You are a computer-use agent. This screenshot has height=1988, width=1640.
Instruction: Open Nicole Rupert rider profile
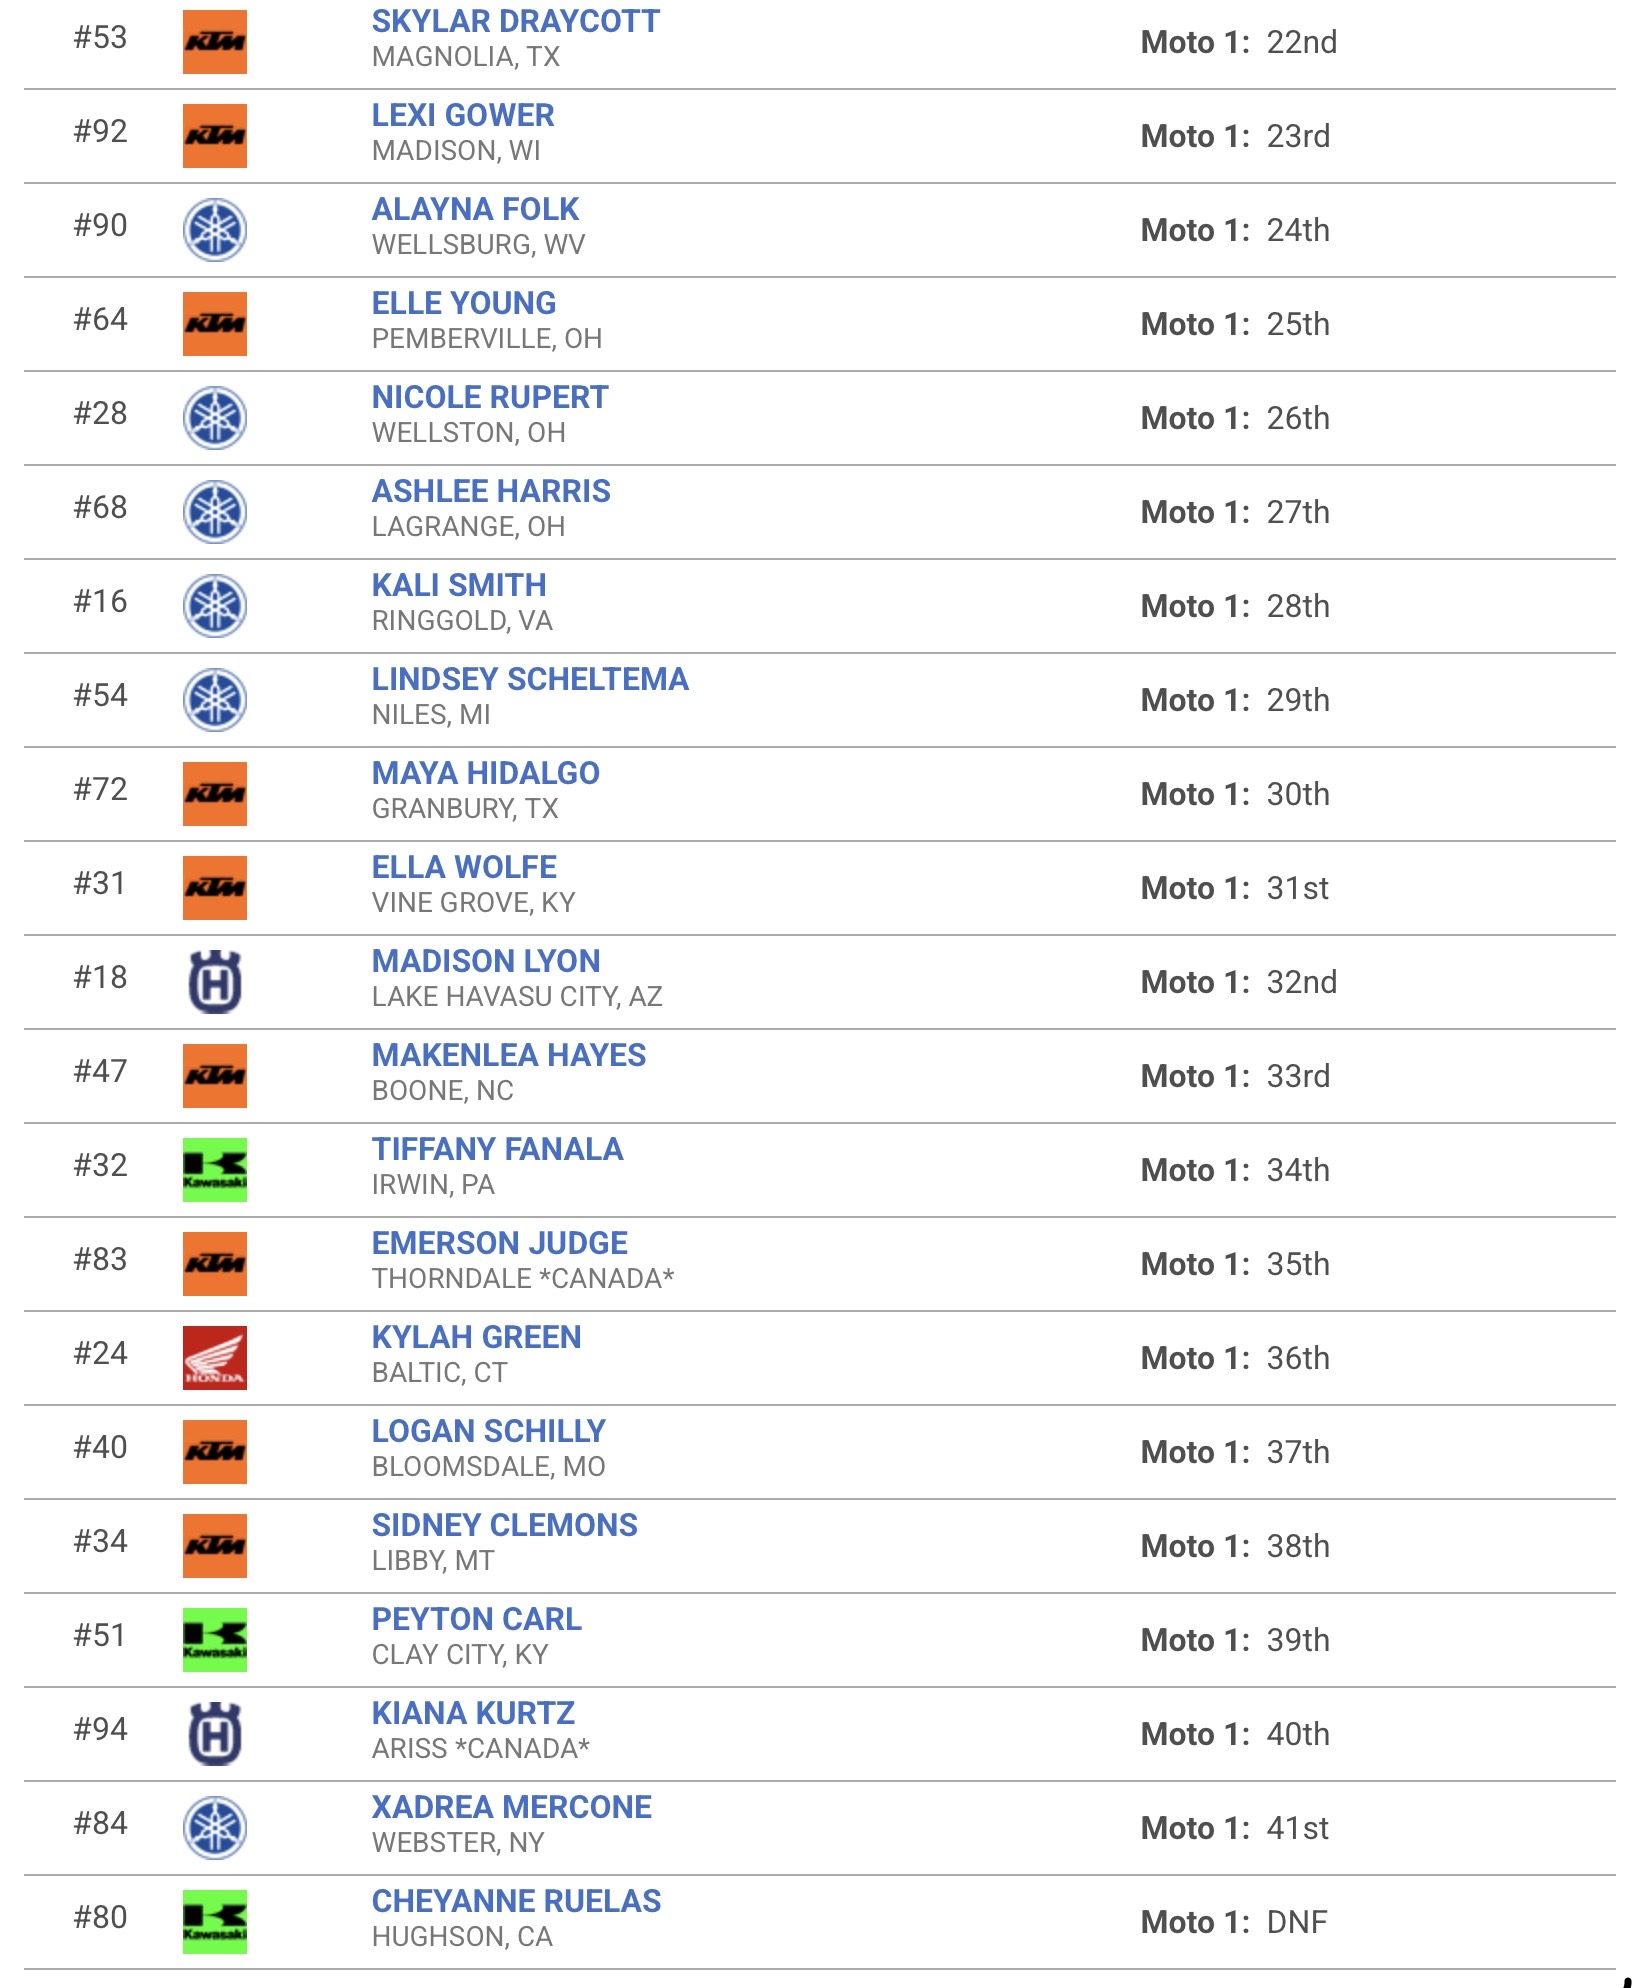tap(490, 397)
